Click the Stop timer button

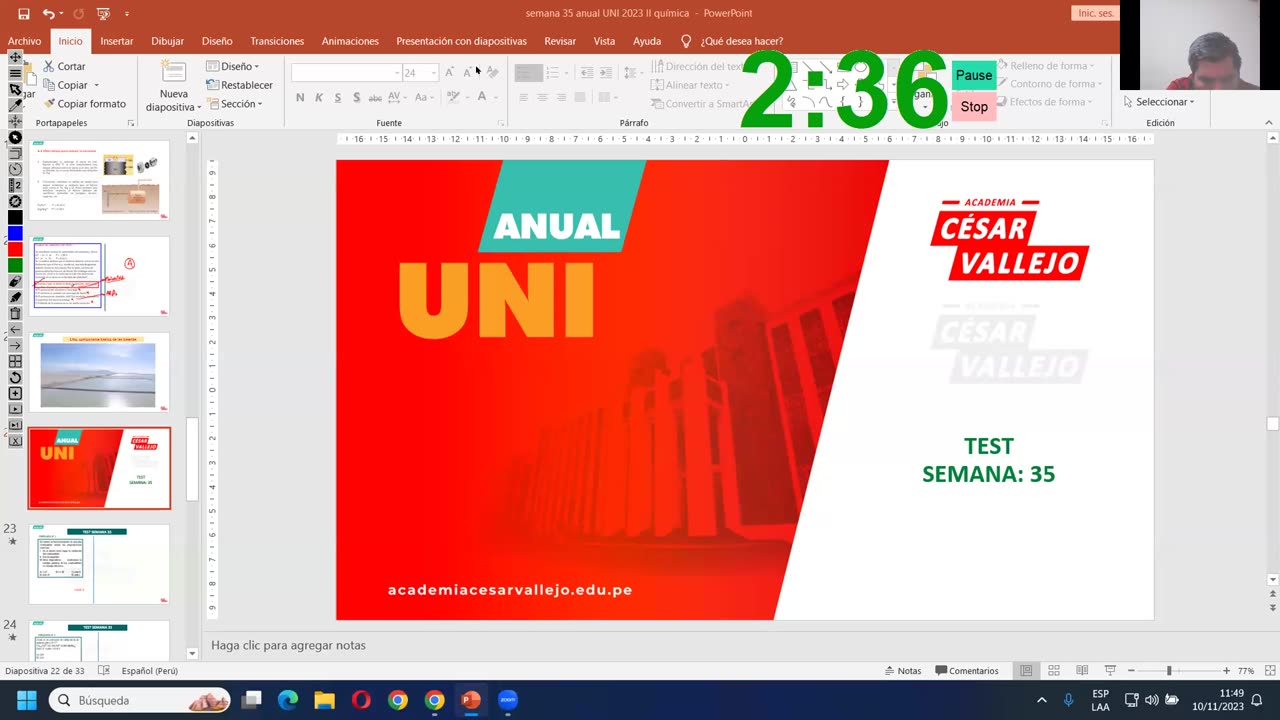[x=974, y=106]
